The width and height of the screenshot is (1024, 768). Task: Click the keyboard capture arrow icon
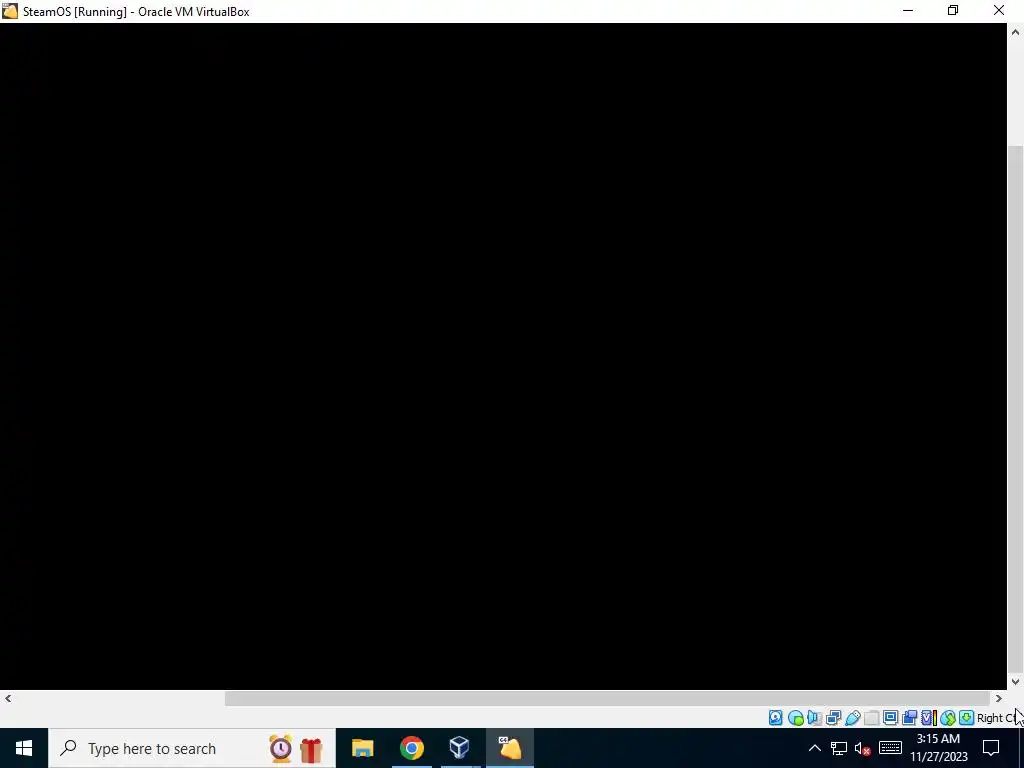pyautogui.click(x=967, y=718)
